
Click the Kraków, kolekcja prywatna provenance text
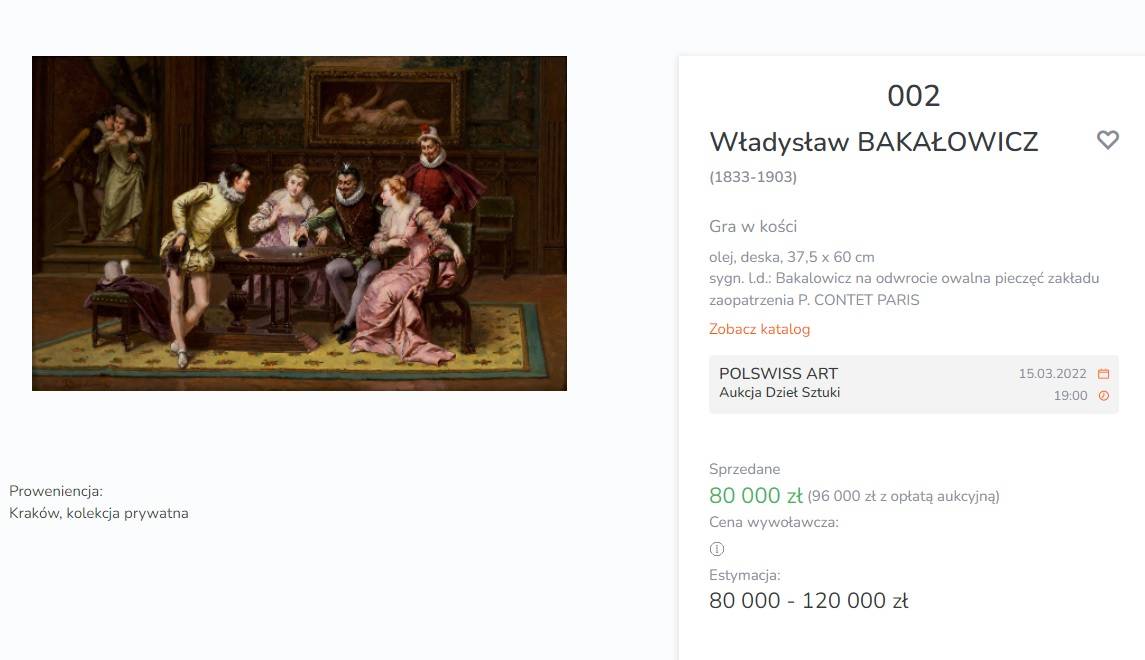point(98,514)
